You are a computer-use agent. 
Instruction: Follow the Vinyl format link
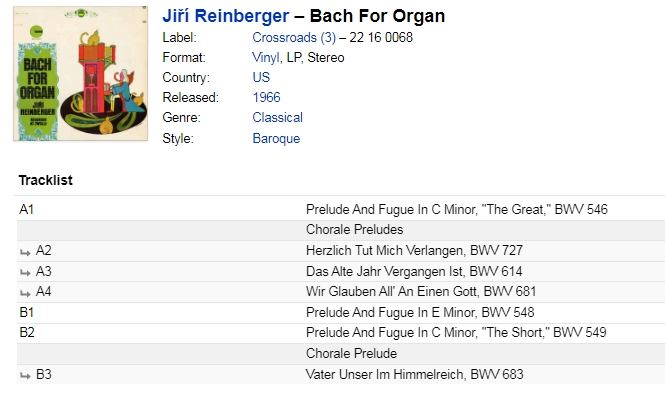click(265, 57)
